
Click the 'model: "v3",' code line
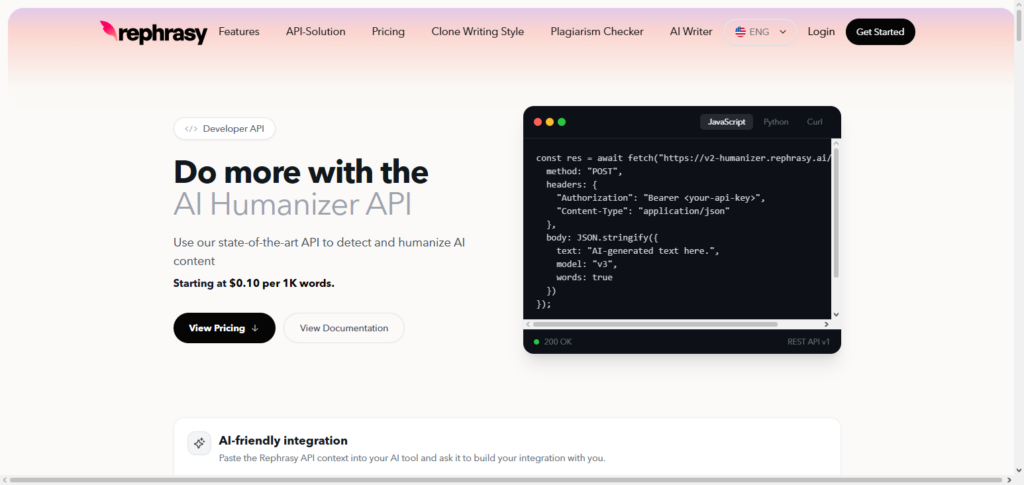click(x=586, y=264)
